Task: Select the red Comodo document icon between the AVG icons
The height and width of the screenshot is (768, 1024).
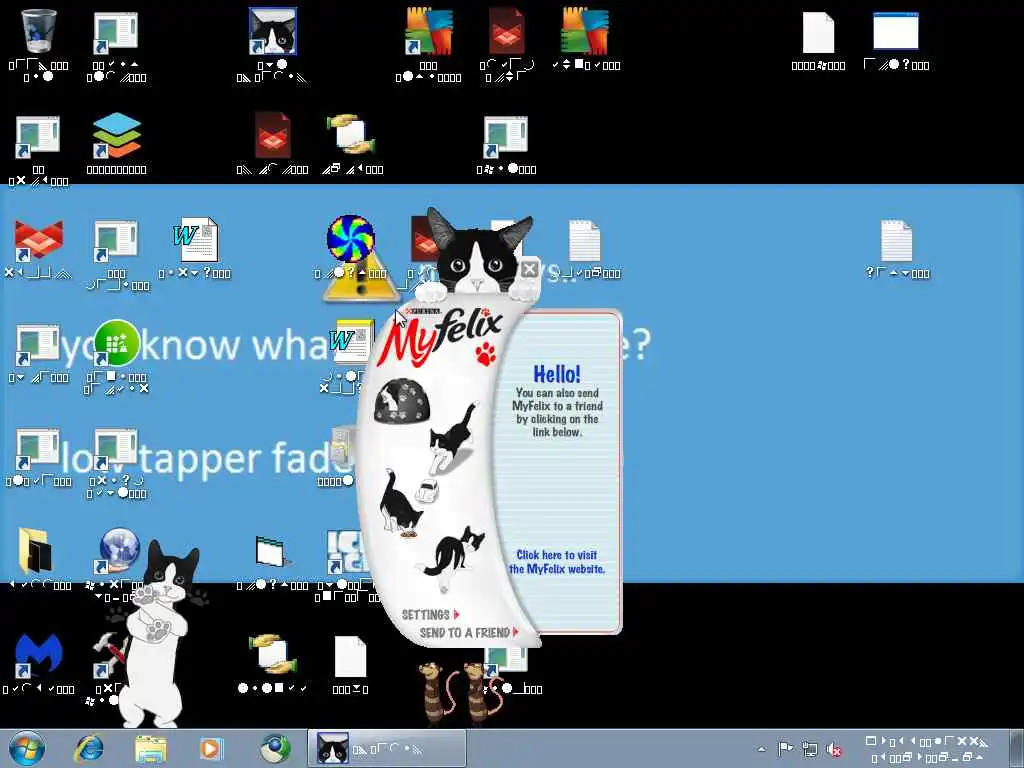Action: [x=507, y=31]
